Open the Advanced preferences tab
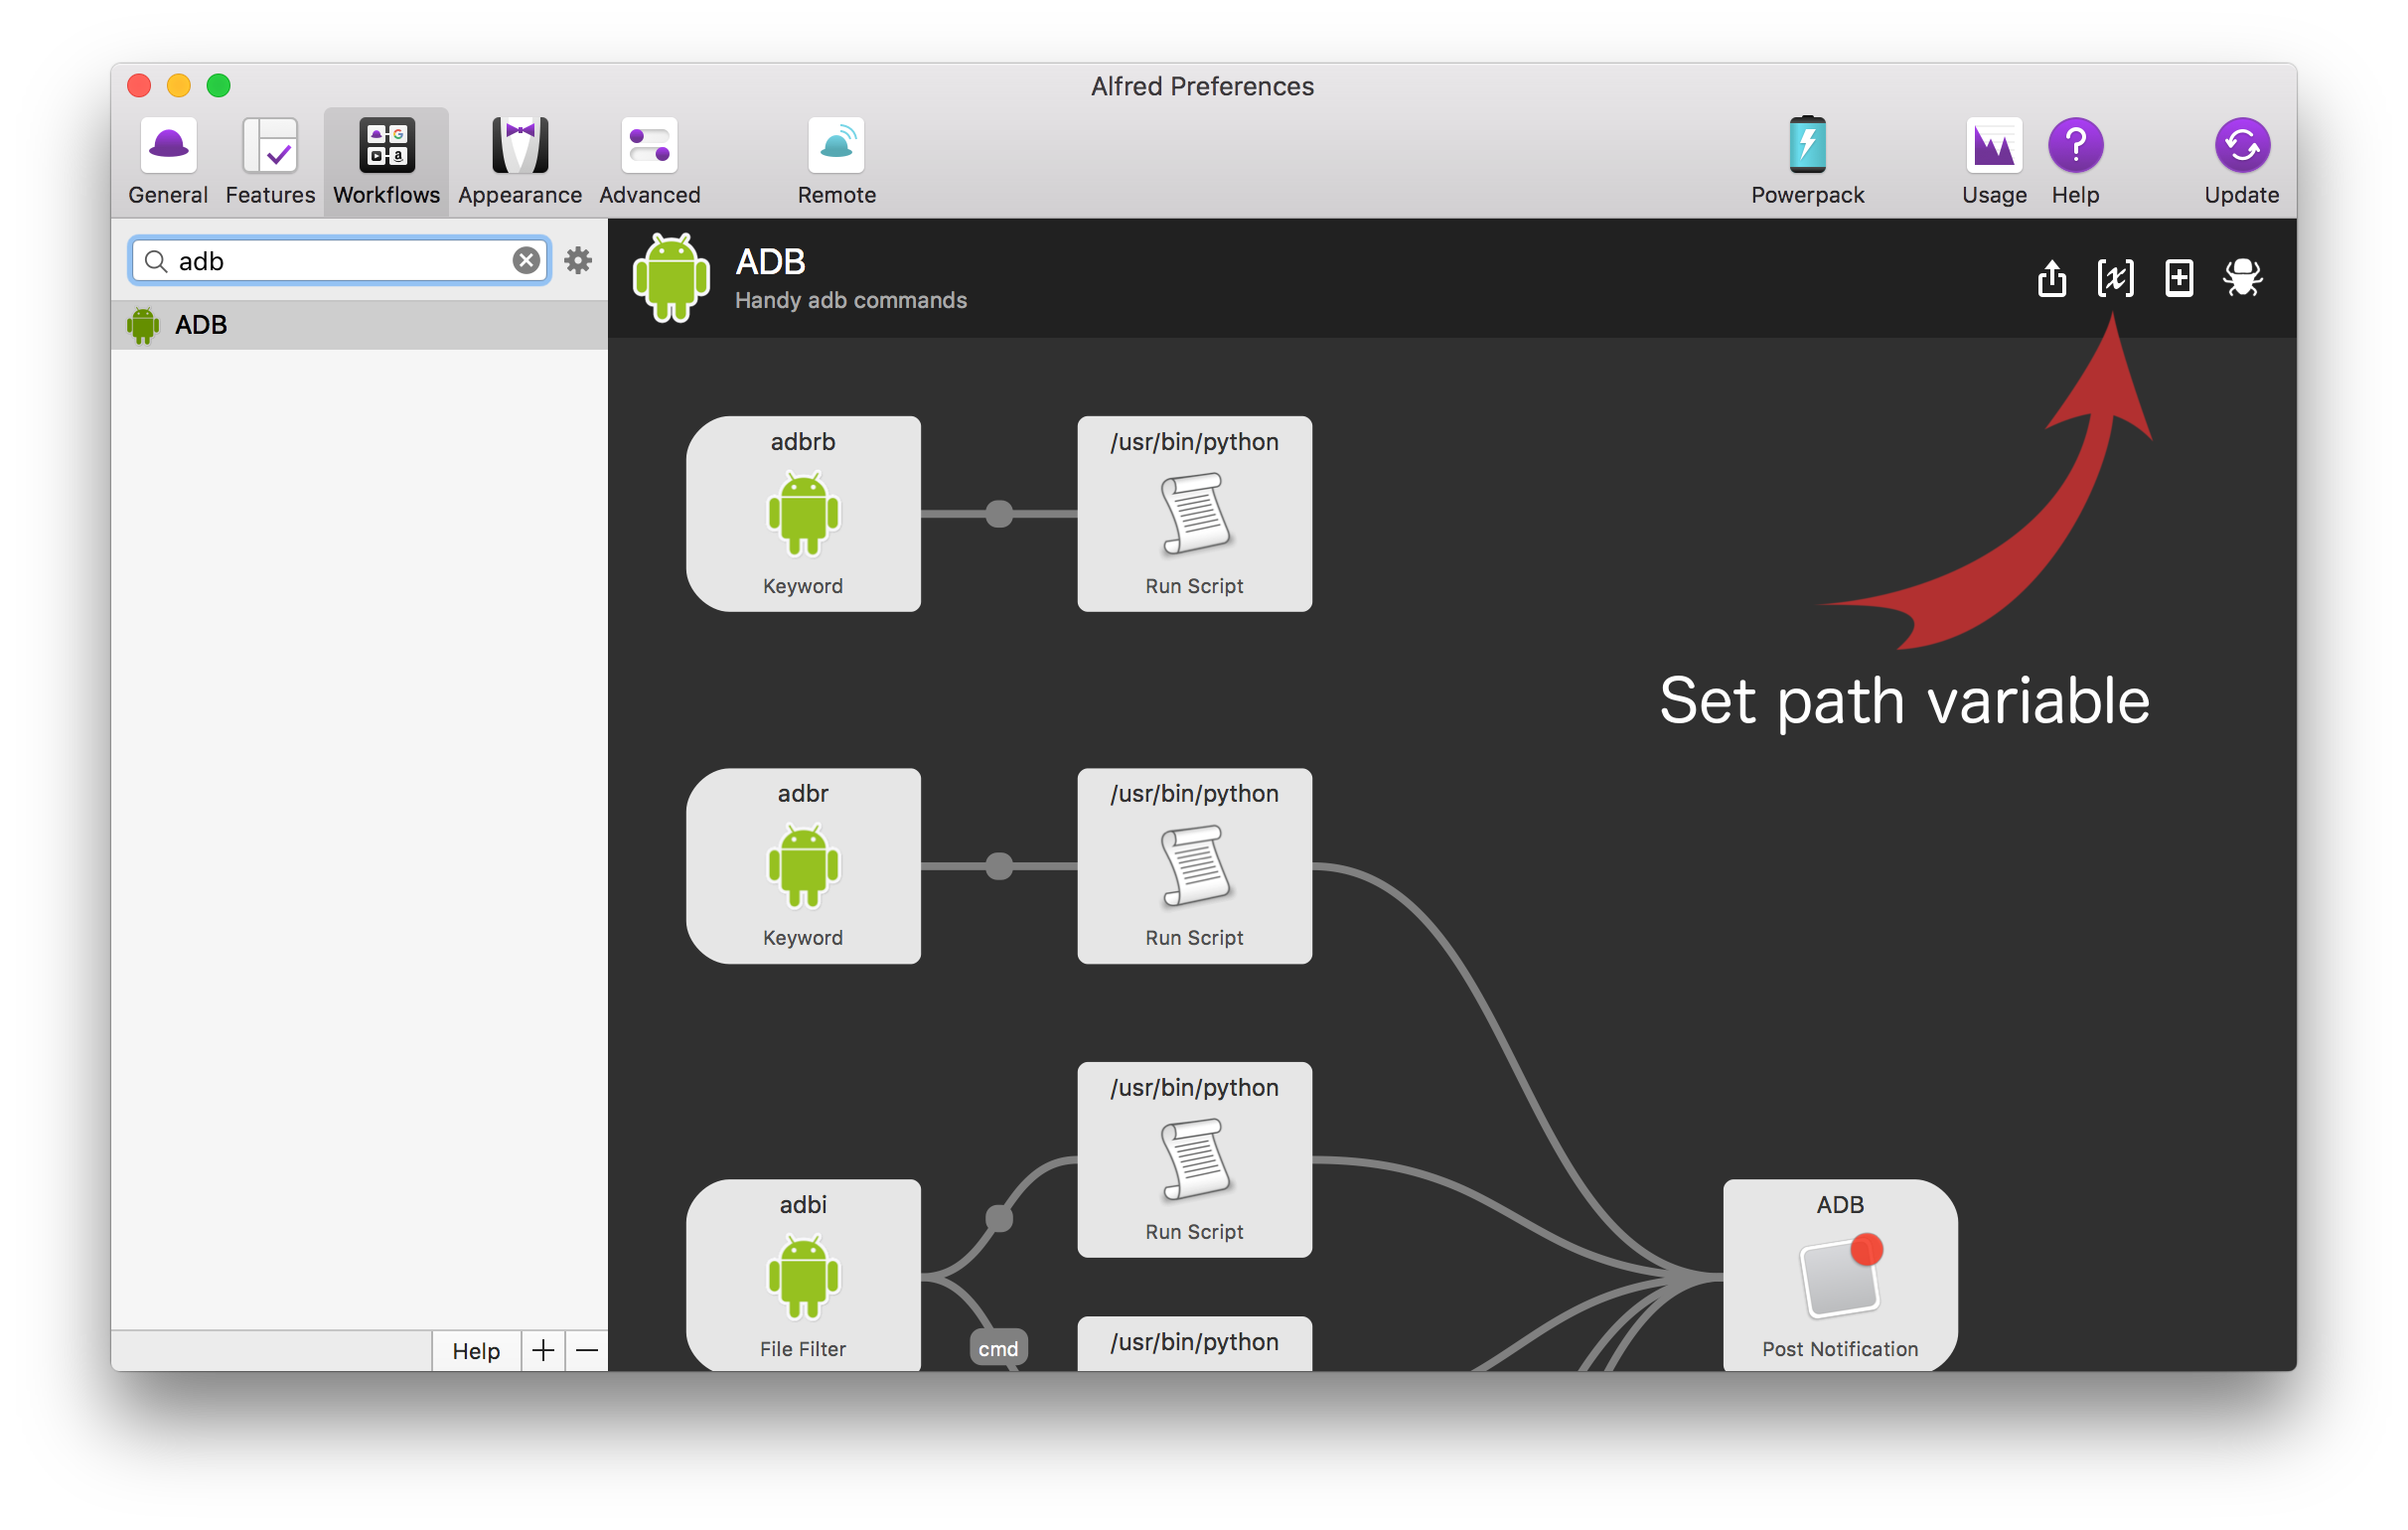2408x1530 pixels. click(x=650, y=161)
